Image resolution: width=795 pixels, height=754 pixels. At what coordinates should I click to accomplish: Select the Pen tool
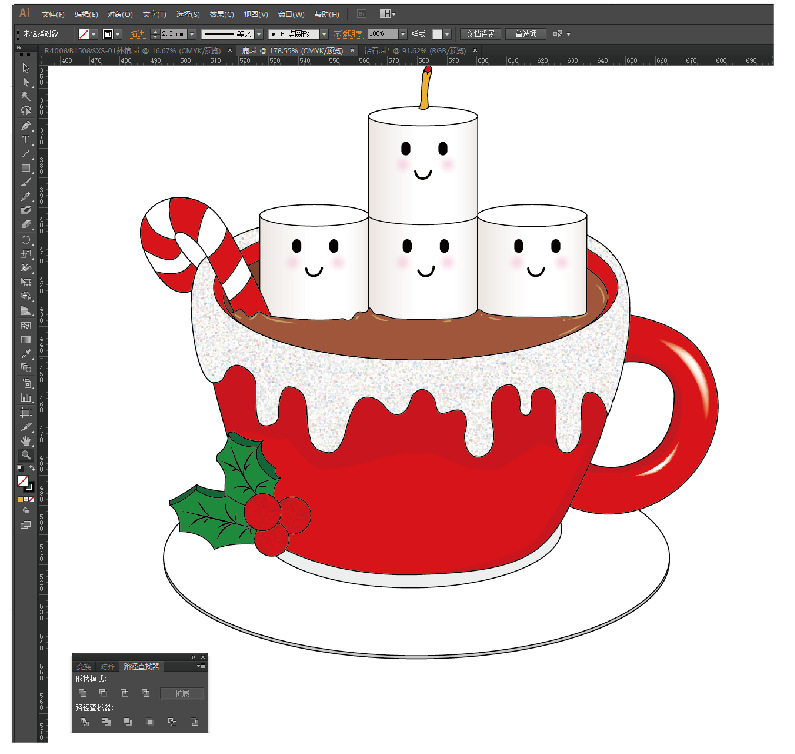26,126
